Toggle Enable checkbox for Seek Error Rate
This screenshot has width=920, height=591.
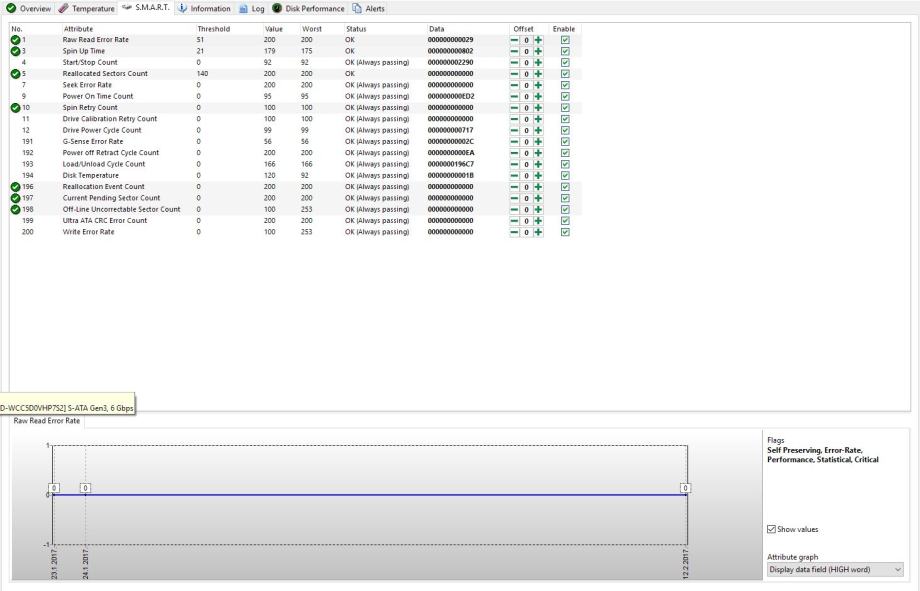[565, 85]
